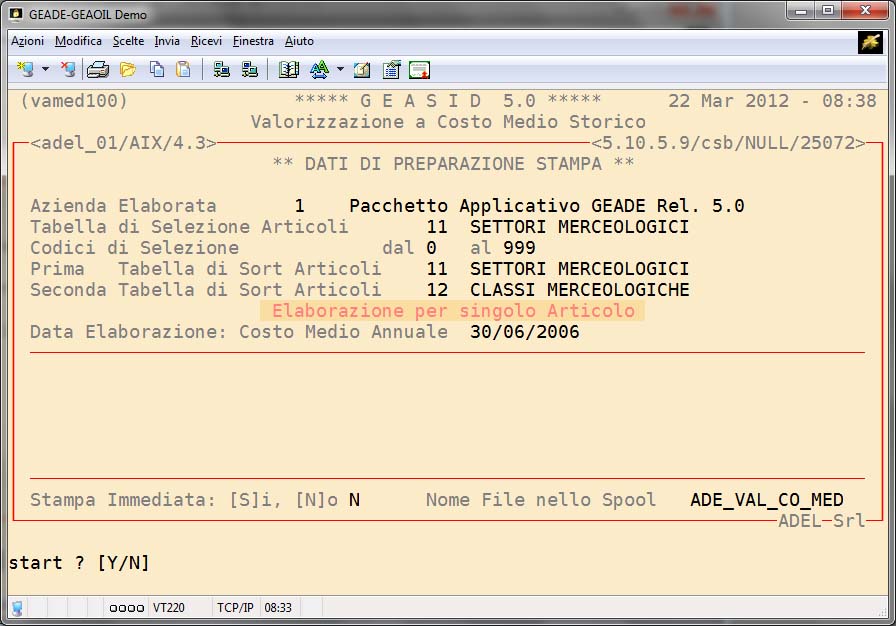The height and width of the screenshot is (626, 896).
Task: Click the disconnect session icon
Action: [x=68, y=70]
